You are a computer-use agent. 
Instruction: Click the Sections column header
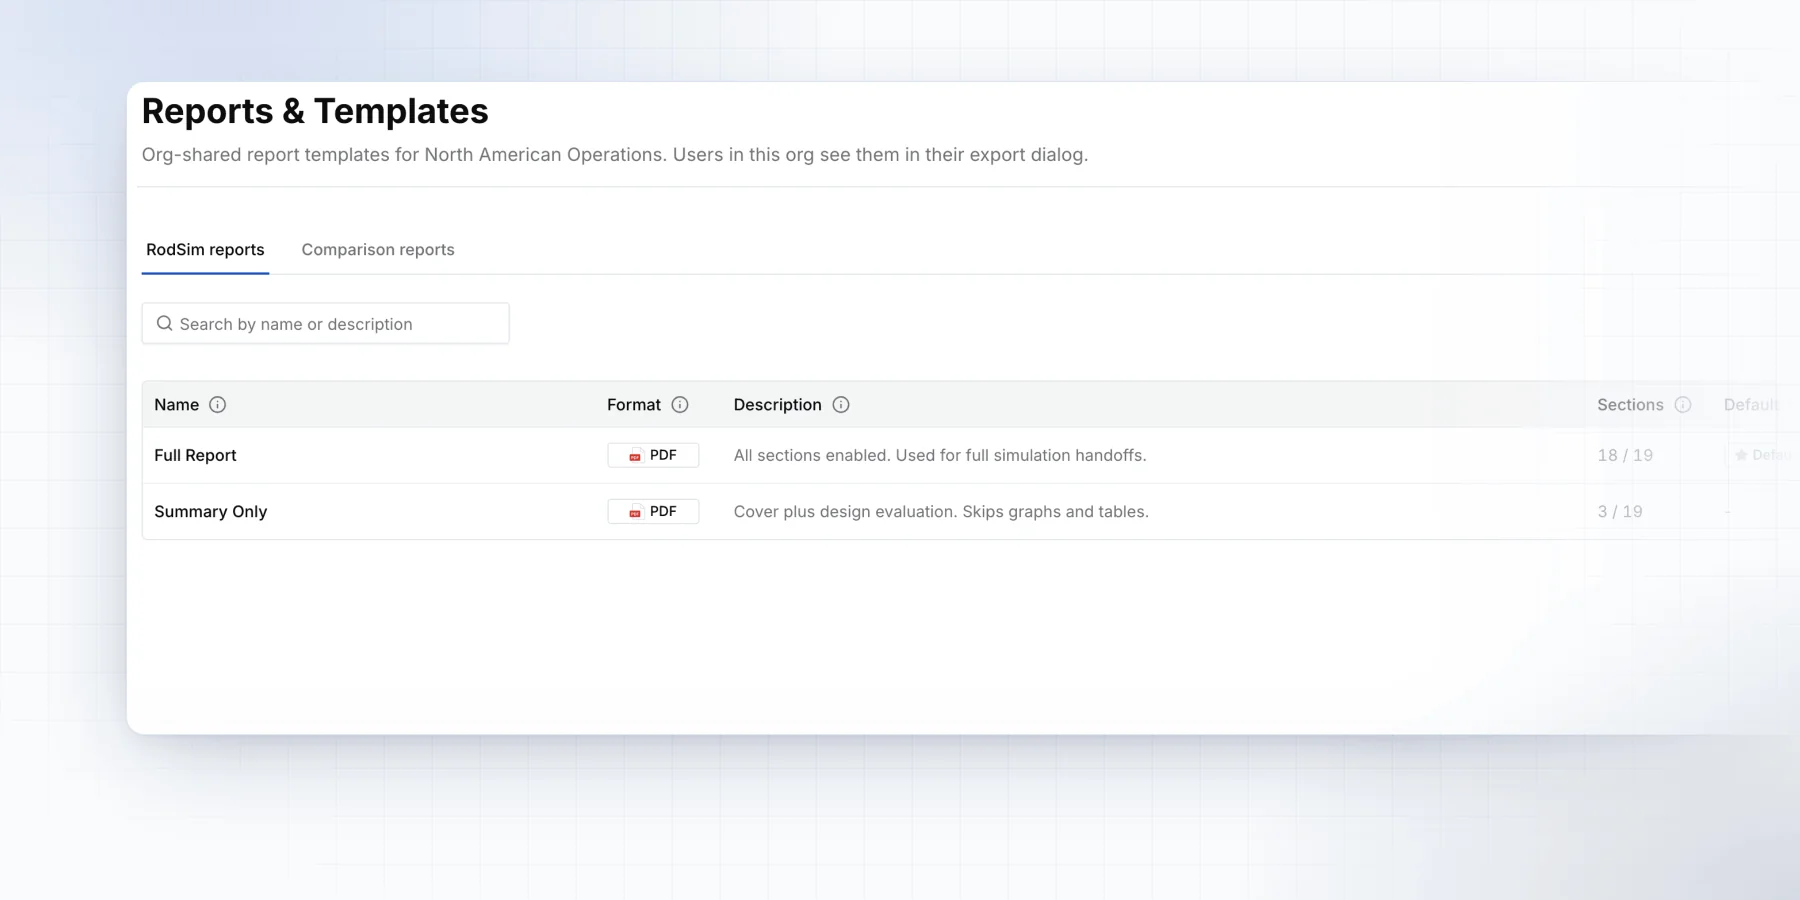[x=1630, y=405]
